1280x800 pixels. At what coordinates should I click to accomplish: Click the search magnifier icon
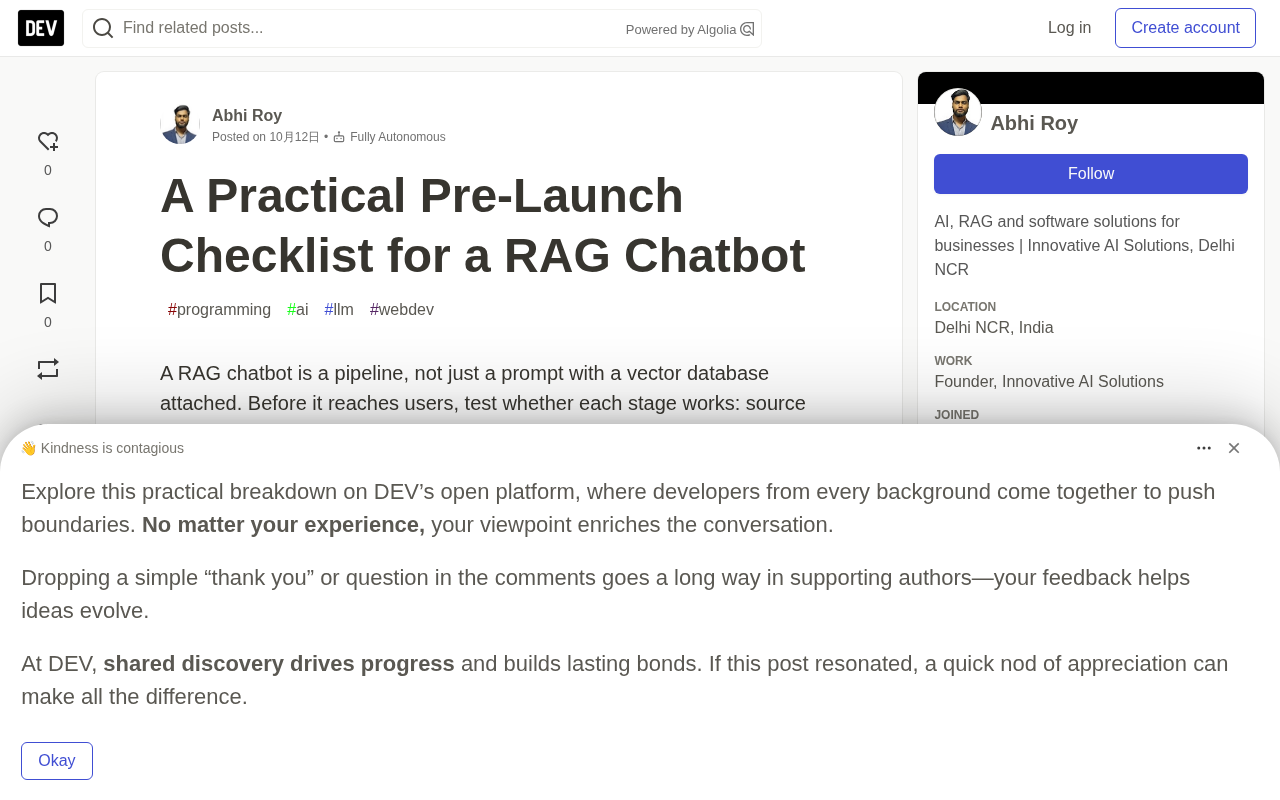[102, 28]
